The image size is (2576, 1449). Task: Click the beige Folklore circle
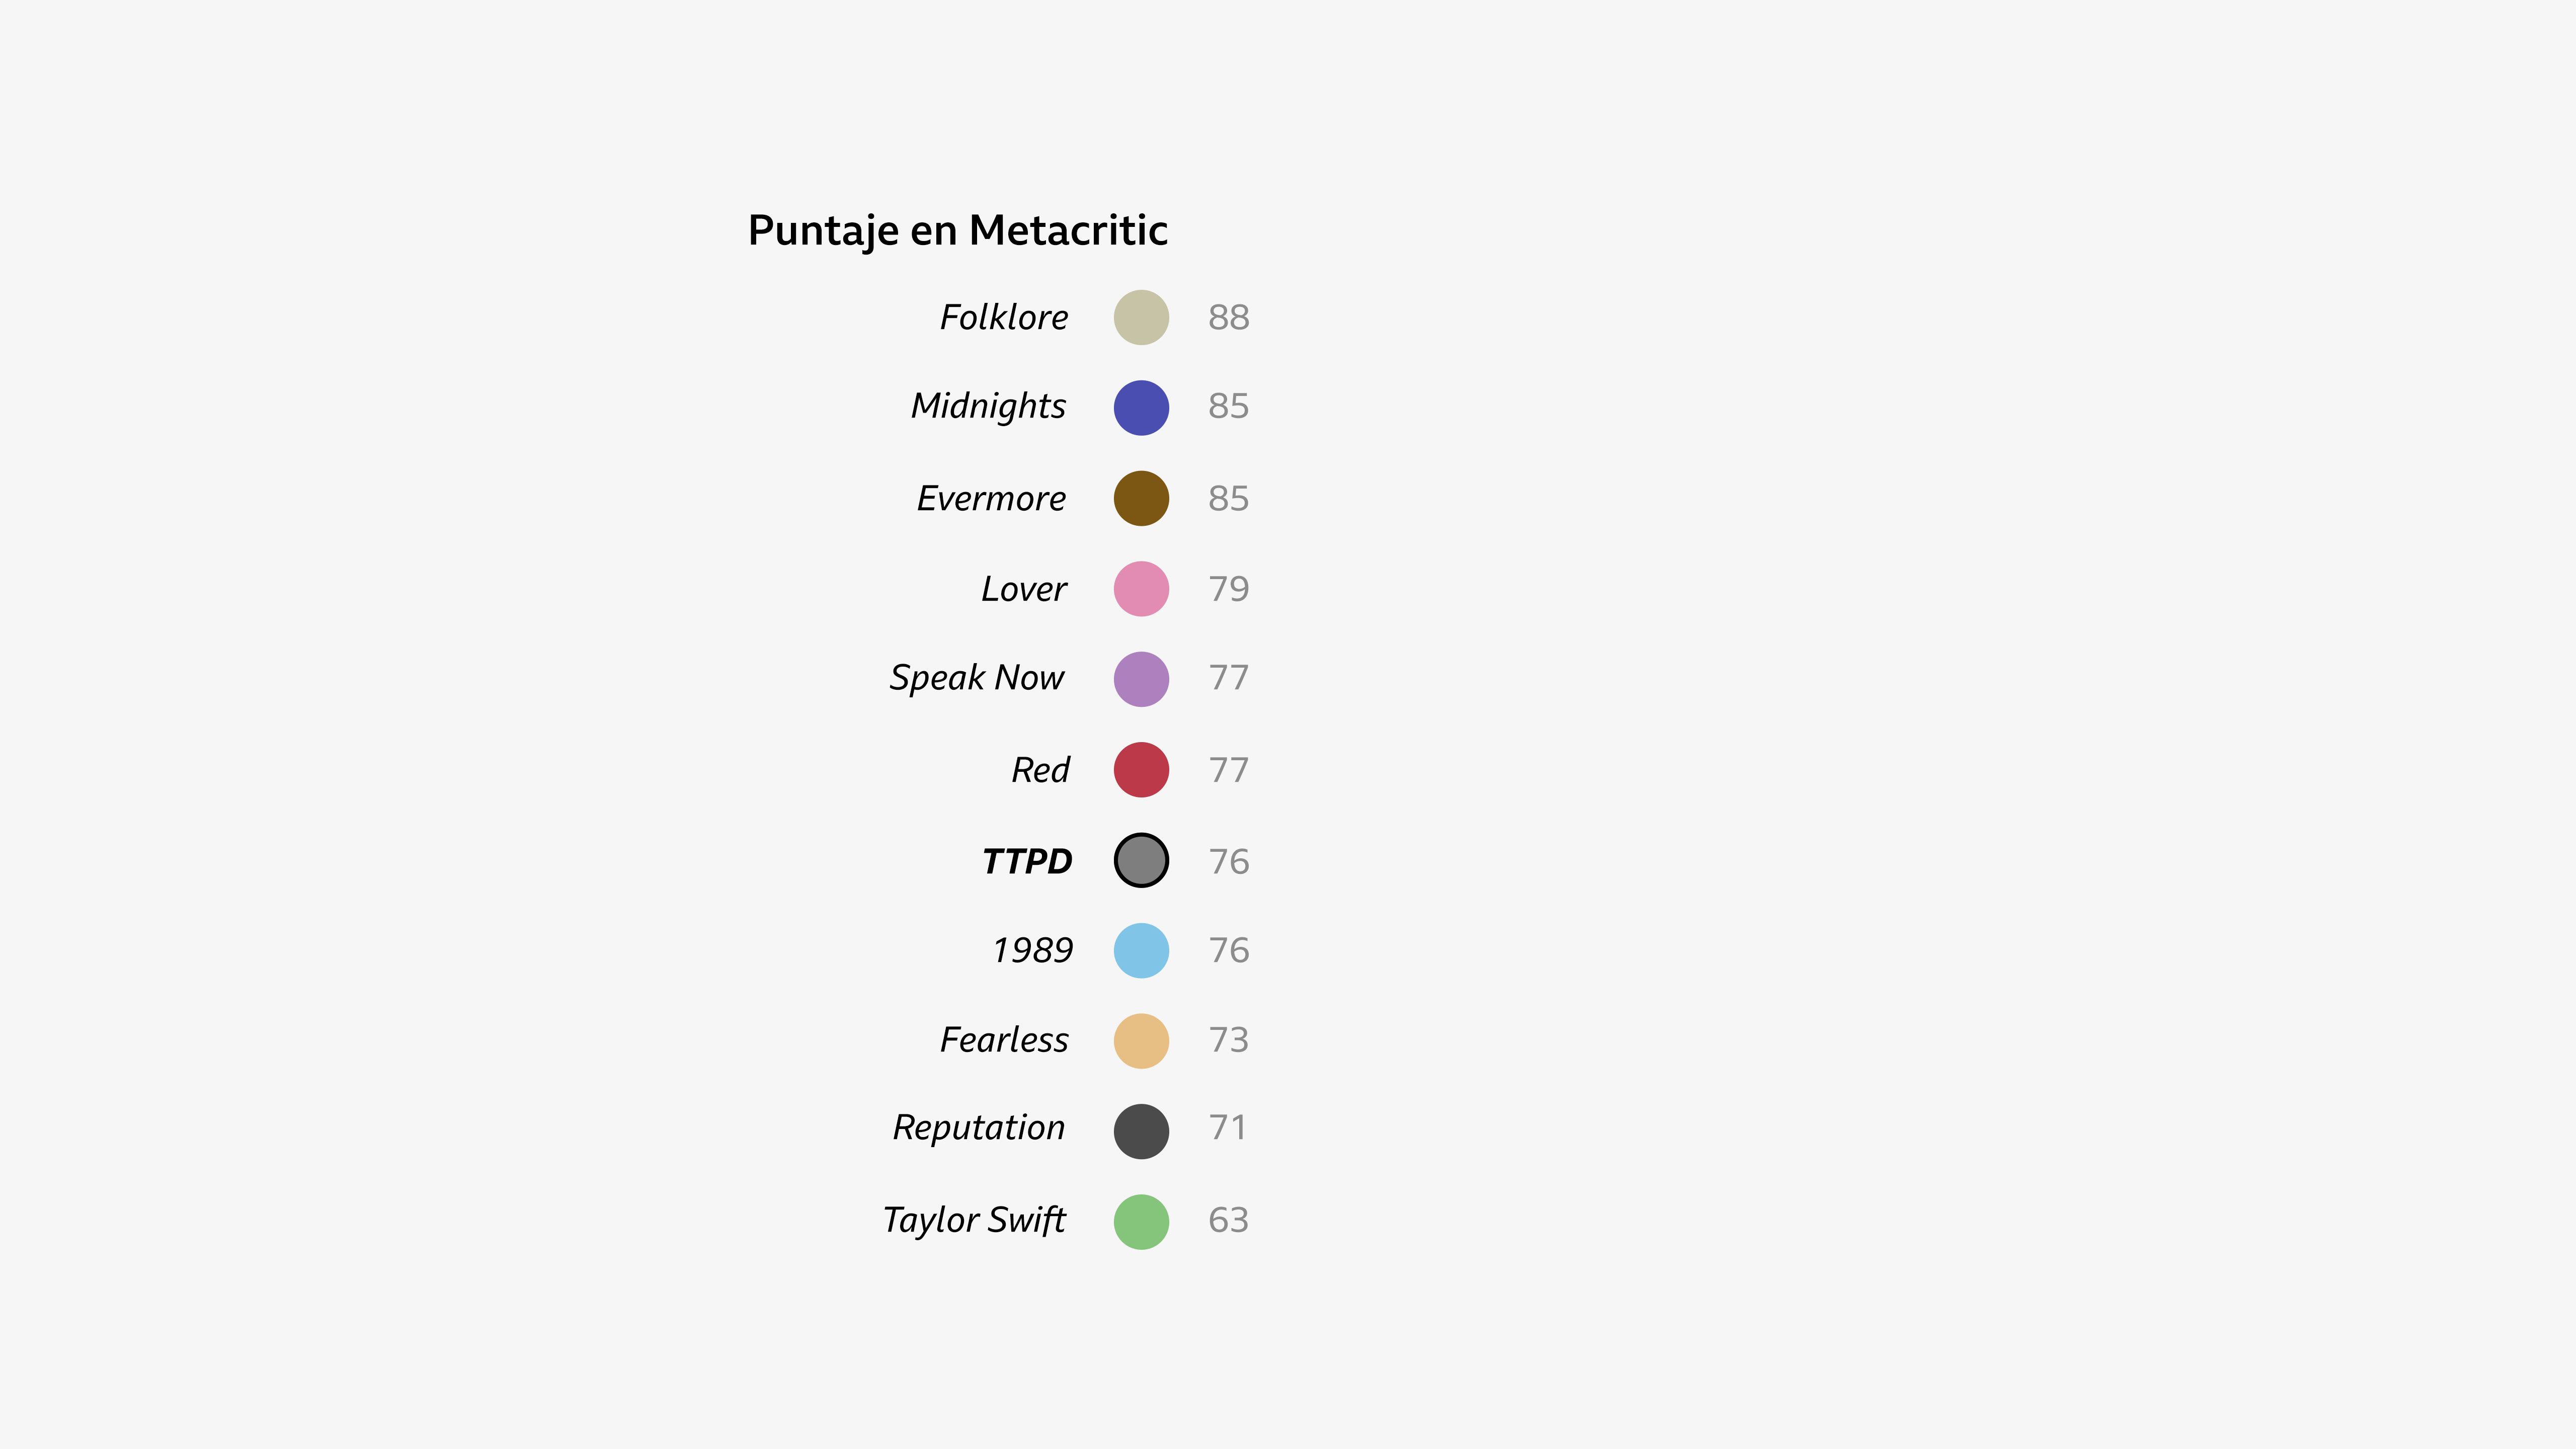click(x=1141, y=318)
